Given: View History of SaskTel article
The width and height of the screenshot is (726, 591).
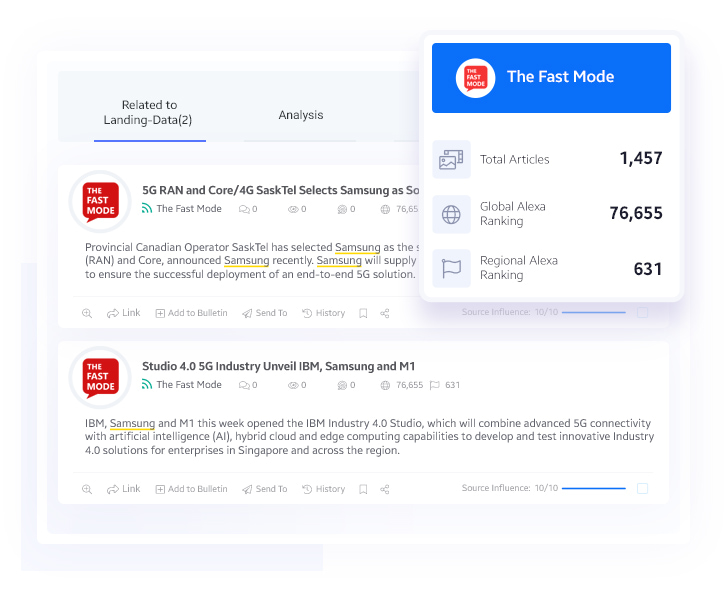Looking at the screenshot, I should click(x=324, y=313).
